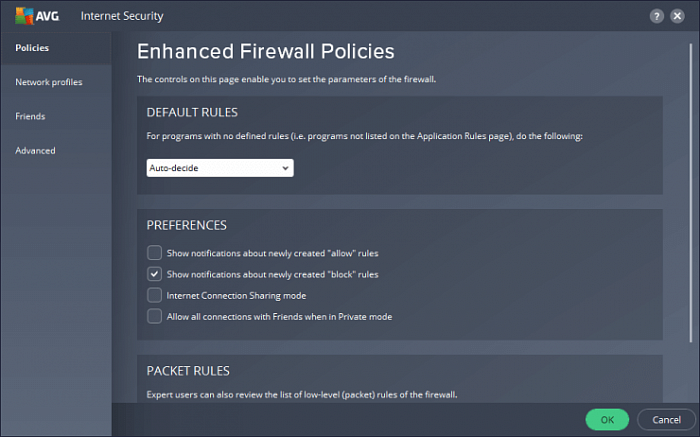
Task: Click the AVG logo icon
Action: (24, 16)
